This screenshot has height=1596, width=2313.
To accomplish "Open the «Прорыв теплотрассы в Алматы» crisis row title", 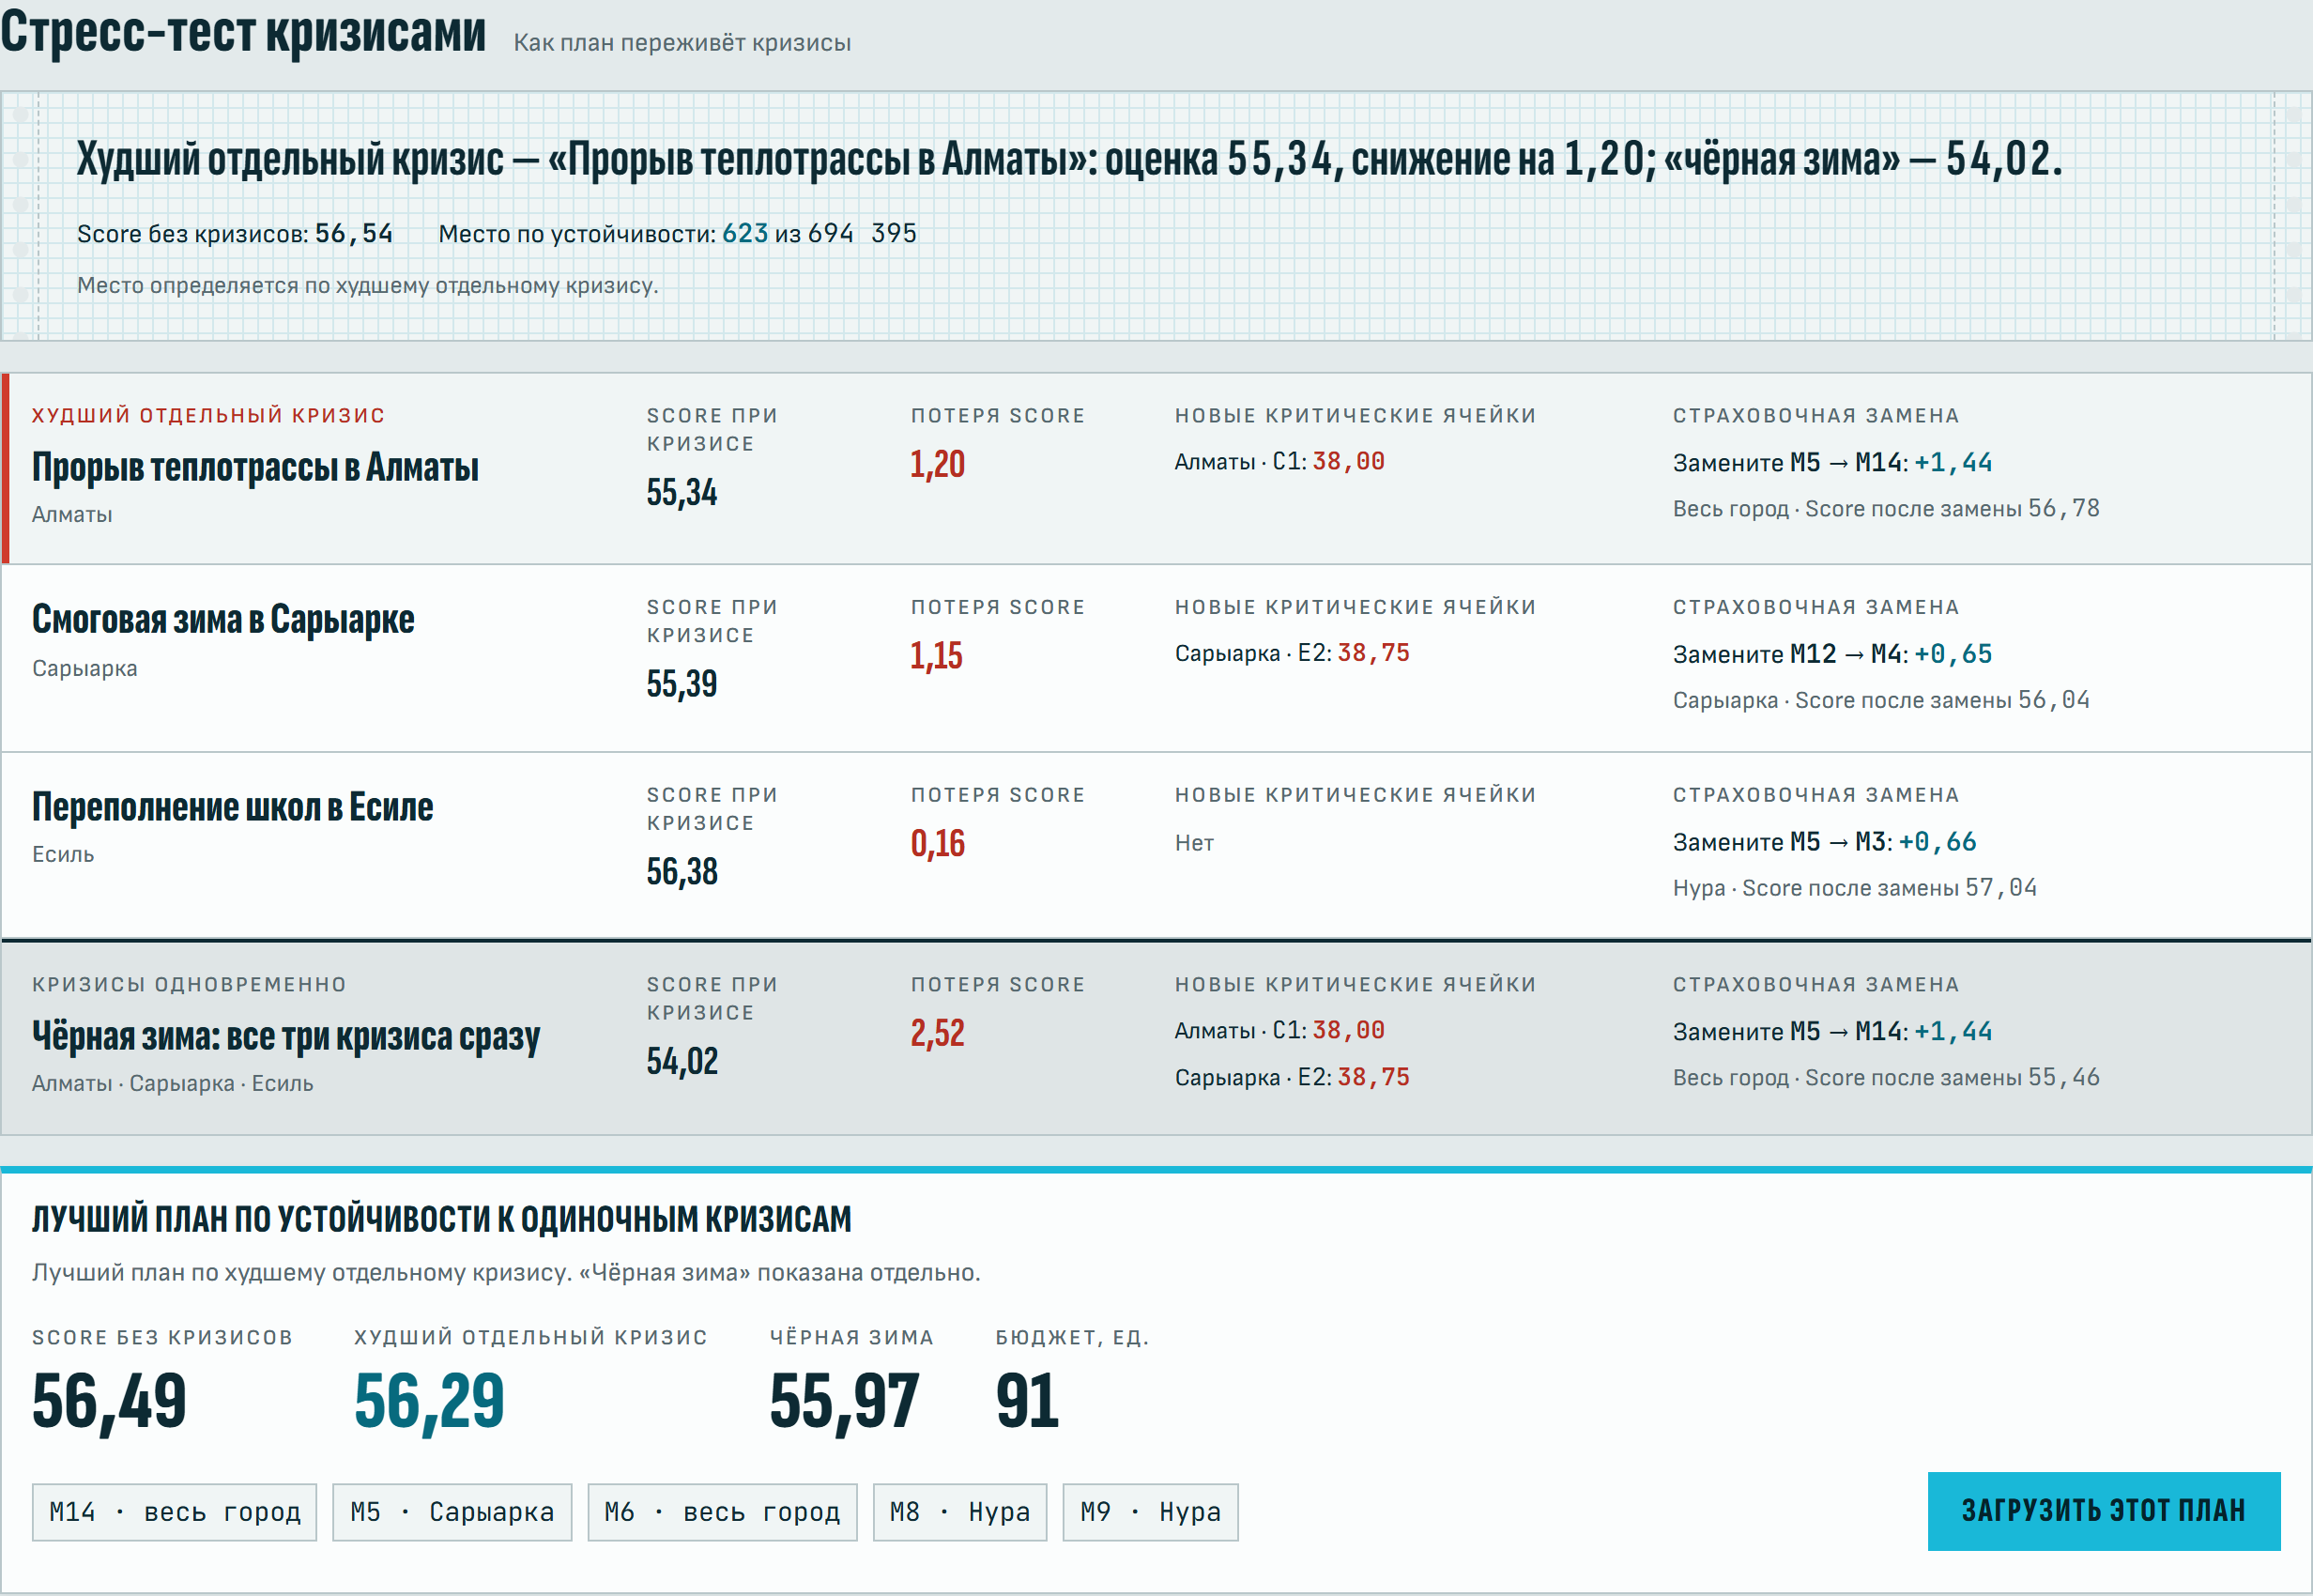I will pos(255,467).
